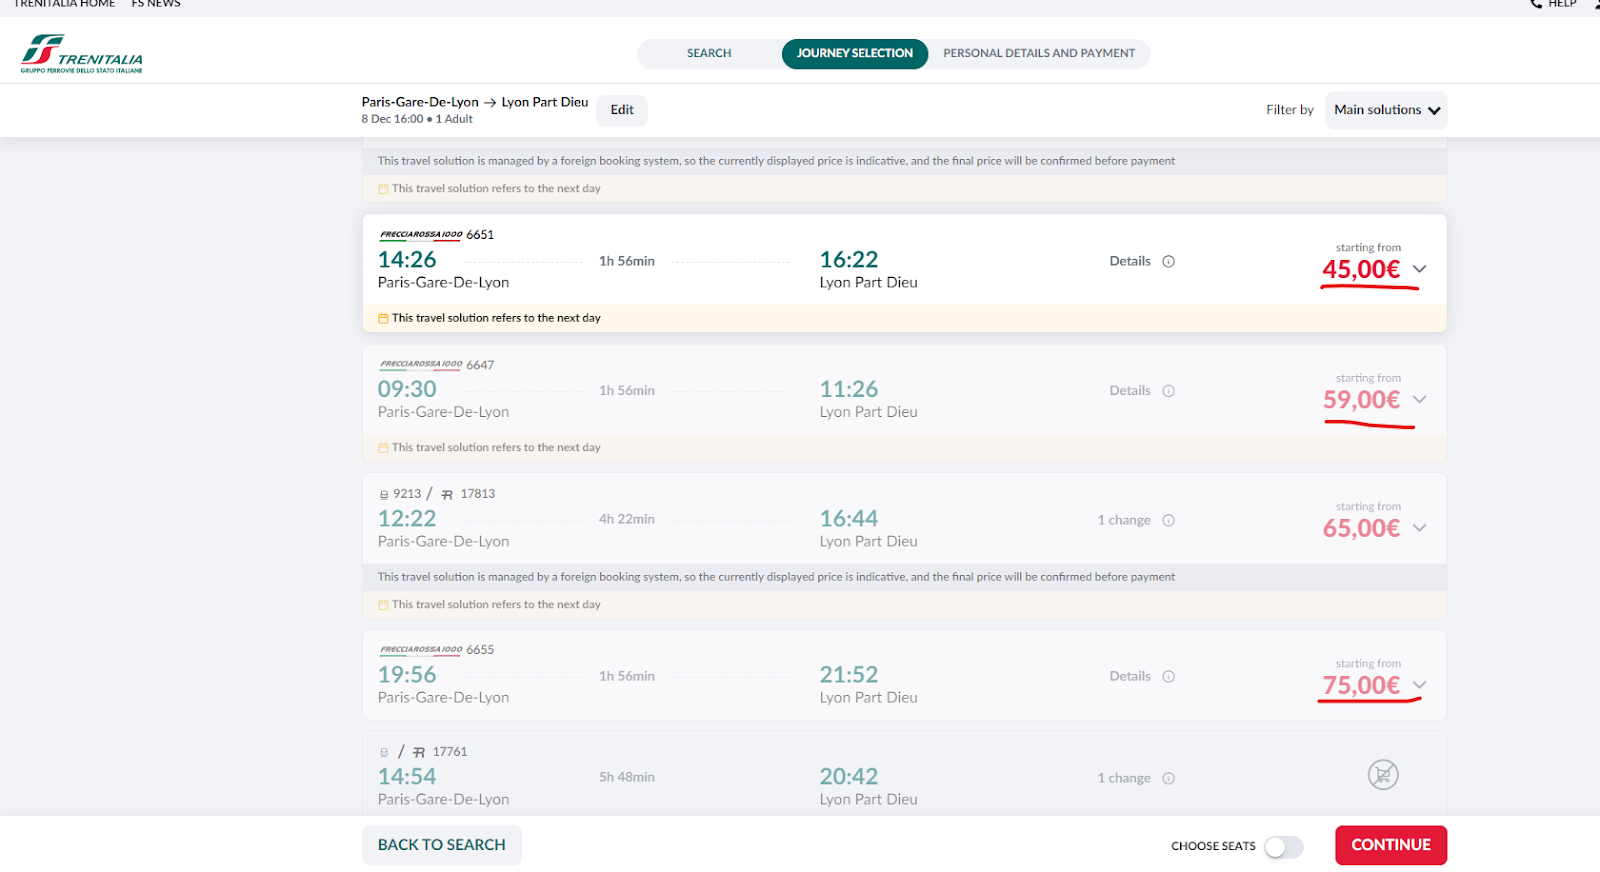This screenshot has height=872, width=1600.
Task: Click the bus icon beside 17761
Action: [x=419, y=752]
